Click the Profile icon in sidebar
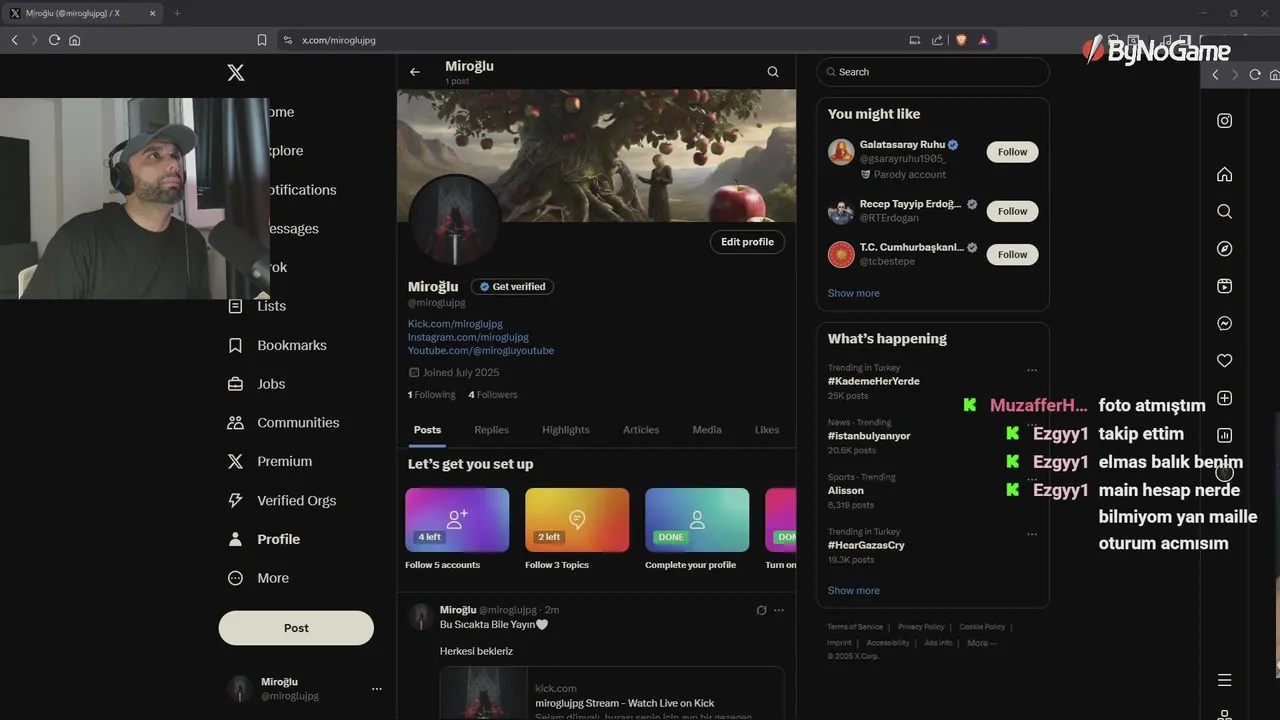 tap(236, 539)
